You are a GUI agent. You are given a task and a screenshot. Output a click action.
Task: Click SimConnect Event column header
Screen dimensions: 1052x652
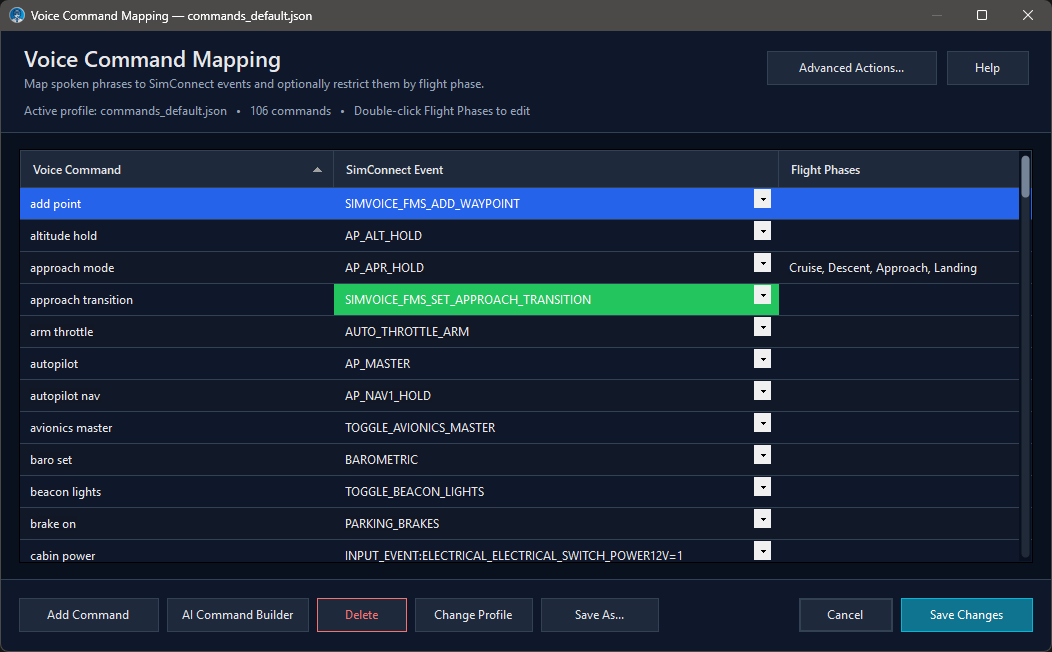(556, 170)
